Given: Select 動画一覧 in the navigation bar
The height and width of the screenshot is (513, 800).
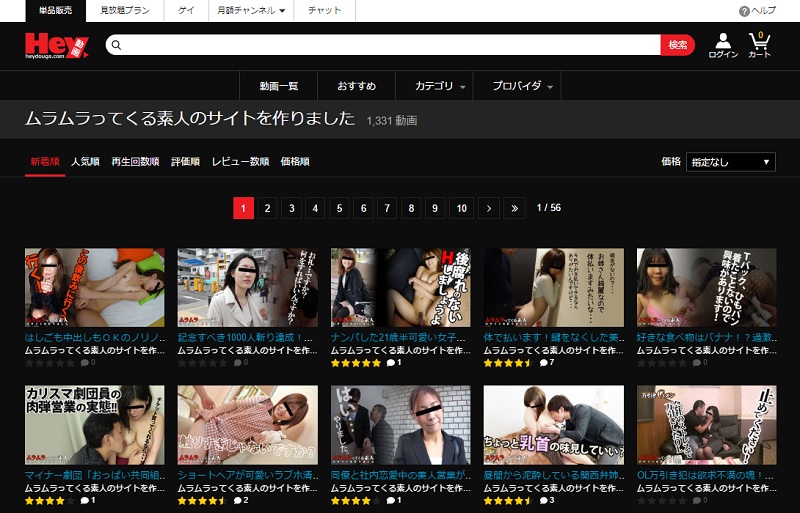Looking at the screenshot, I should click(x=279, y=86).
